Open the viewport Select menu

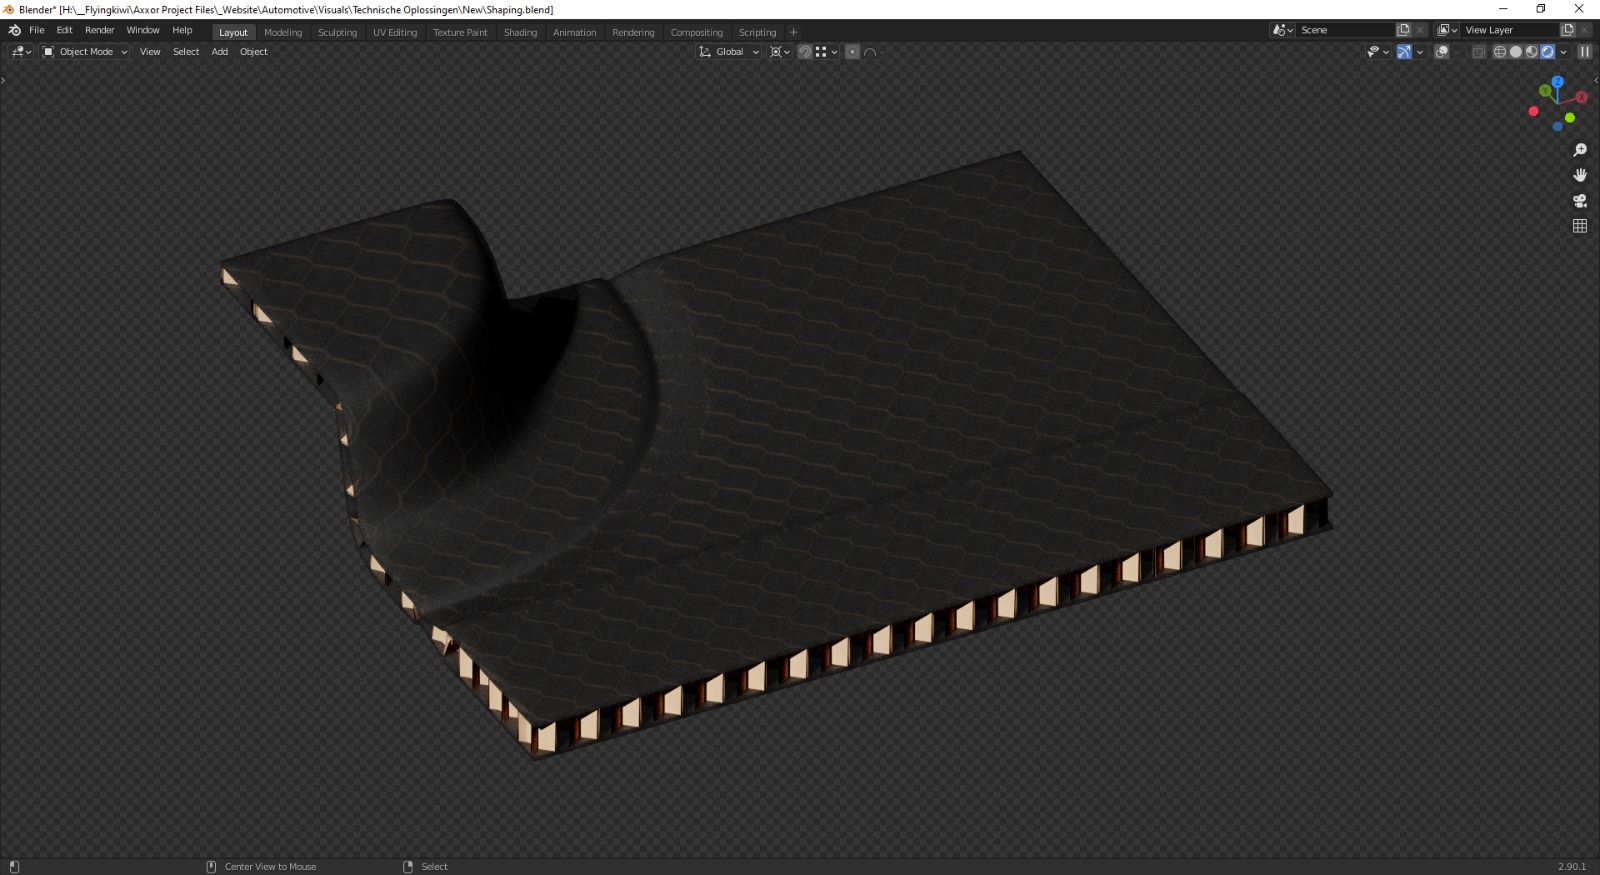(186, 52)
